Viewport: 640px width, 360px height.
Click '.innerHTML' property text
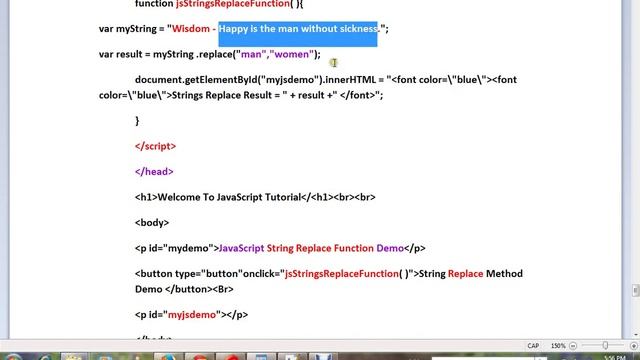point(349,80)
